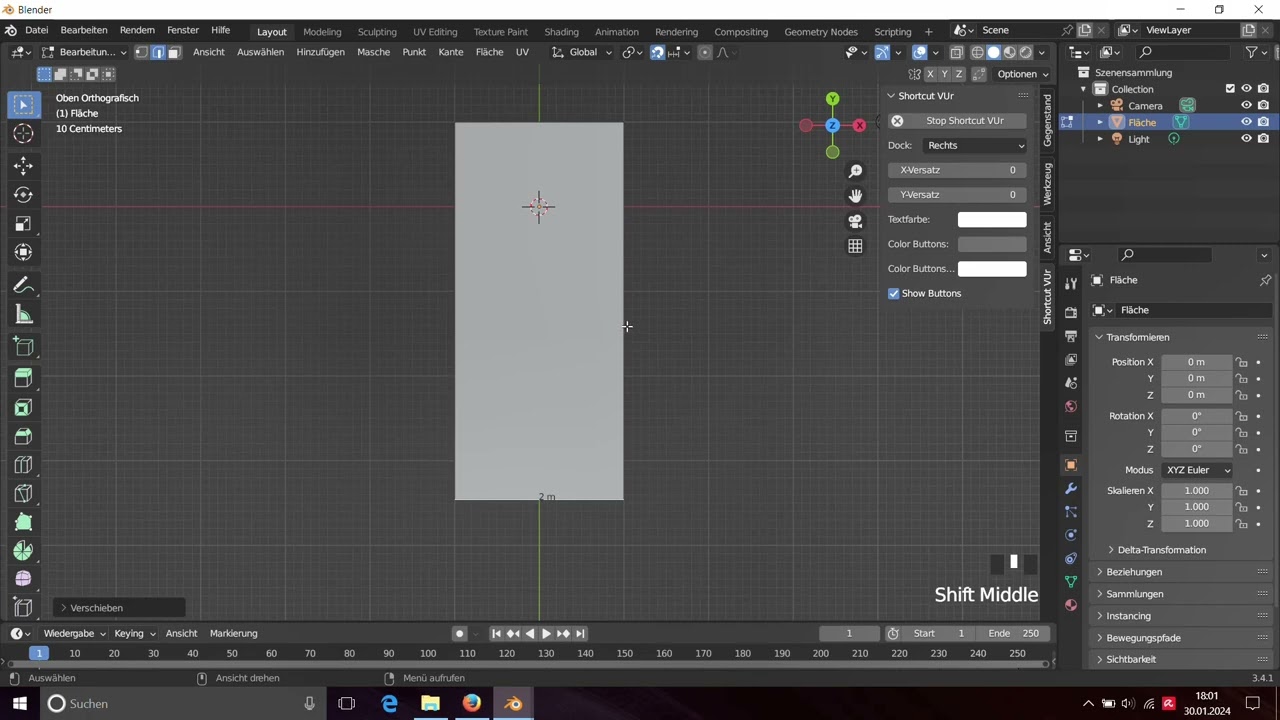Open the Masche menu in viewport header
Viewport: 1280px width, 720px height.
click(373, 52)
